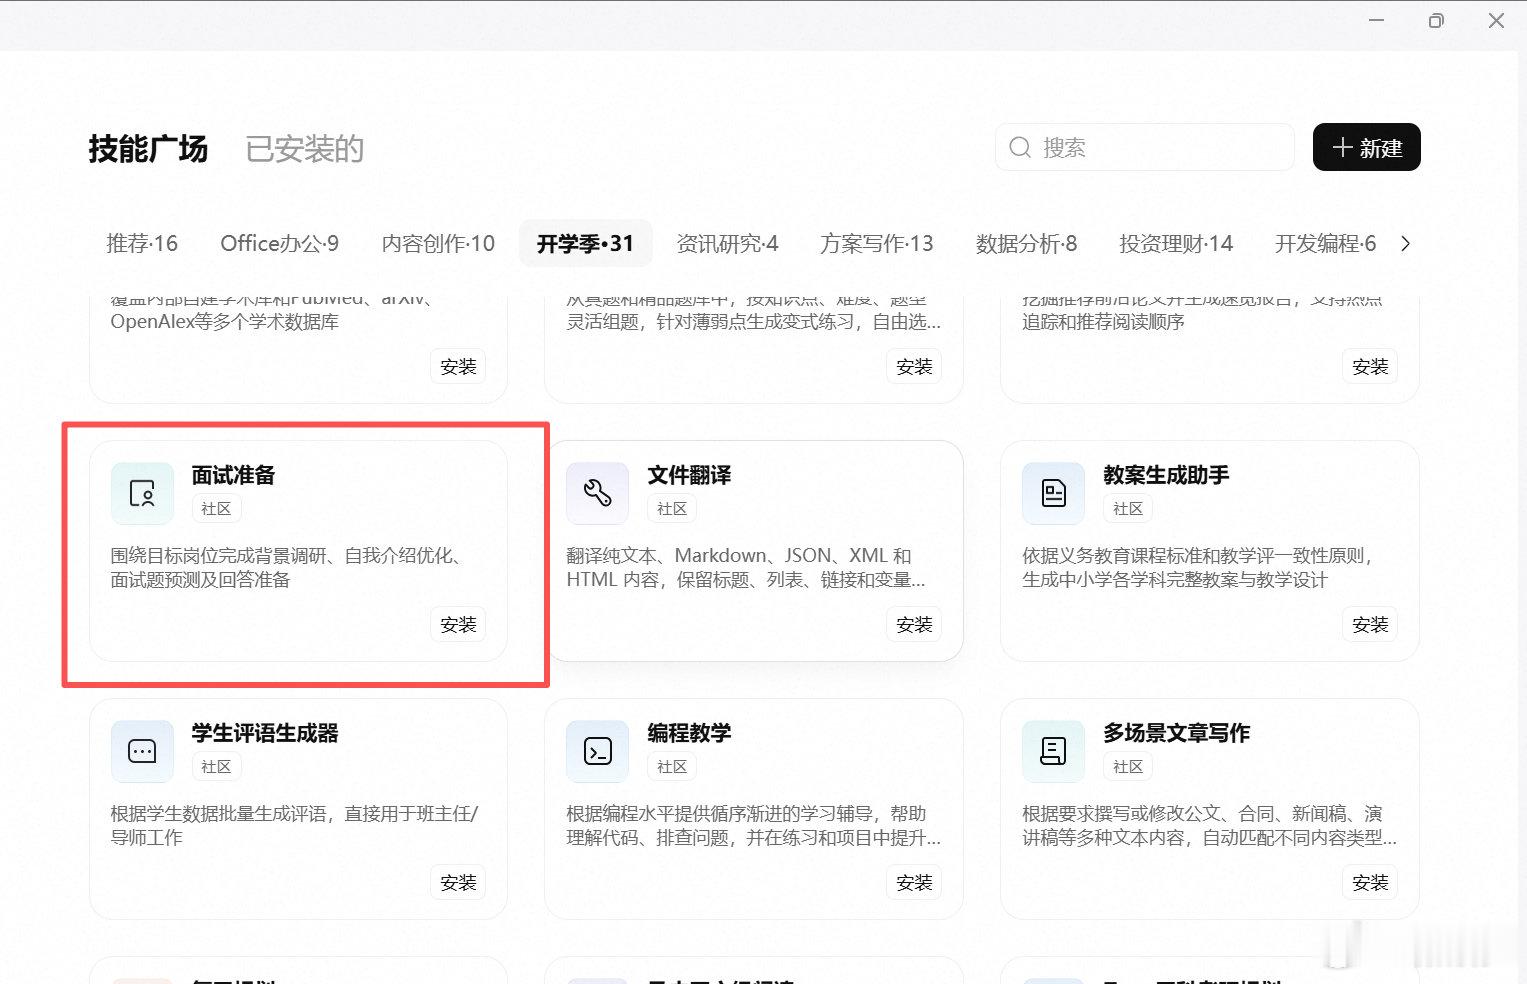
Task: Click the 面试准备 skill icon
Action: pos(142,493)
